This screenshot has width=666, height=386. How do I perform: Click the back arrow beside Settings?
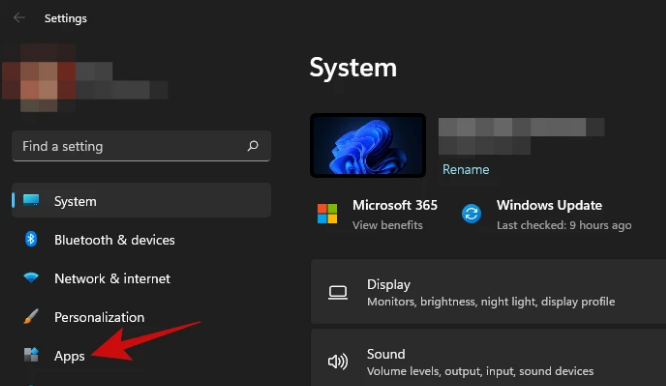[x=19, y=18]
